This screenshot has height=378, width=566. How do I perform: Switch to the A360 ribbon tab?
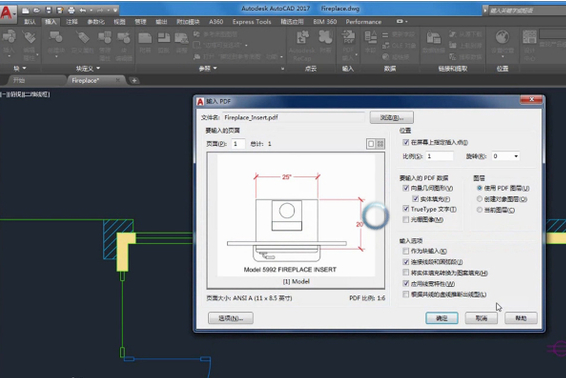[216, 22]
